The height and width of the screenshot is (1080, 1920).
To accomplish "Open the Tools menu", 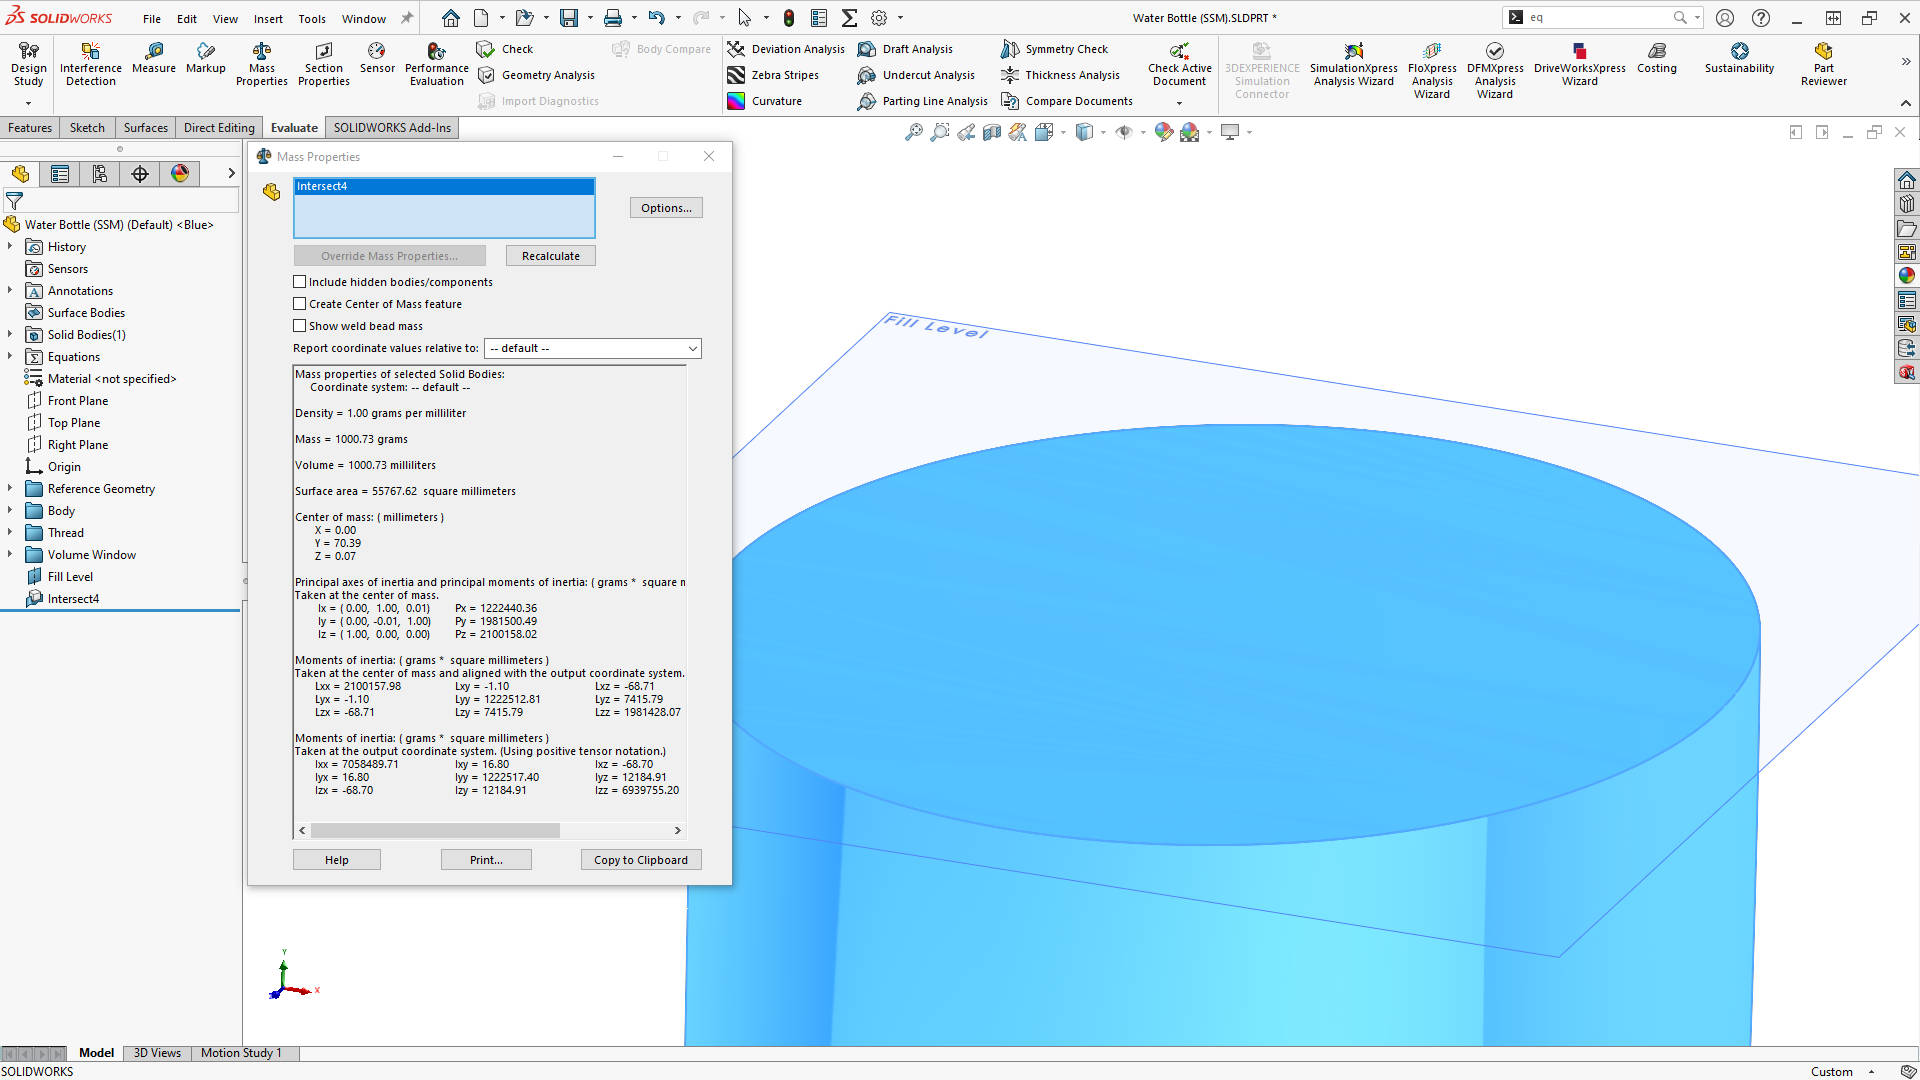I will click(312, 17).
